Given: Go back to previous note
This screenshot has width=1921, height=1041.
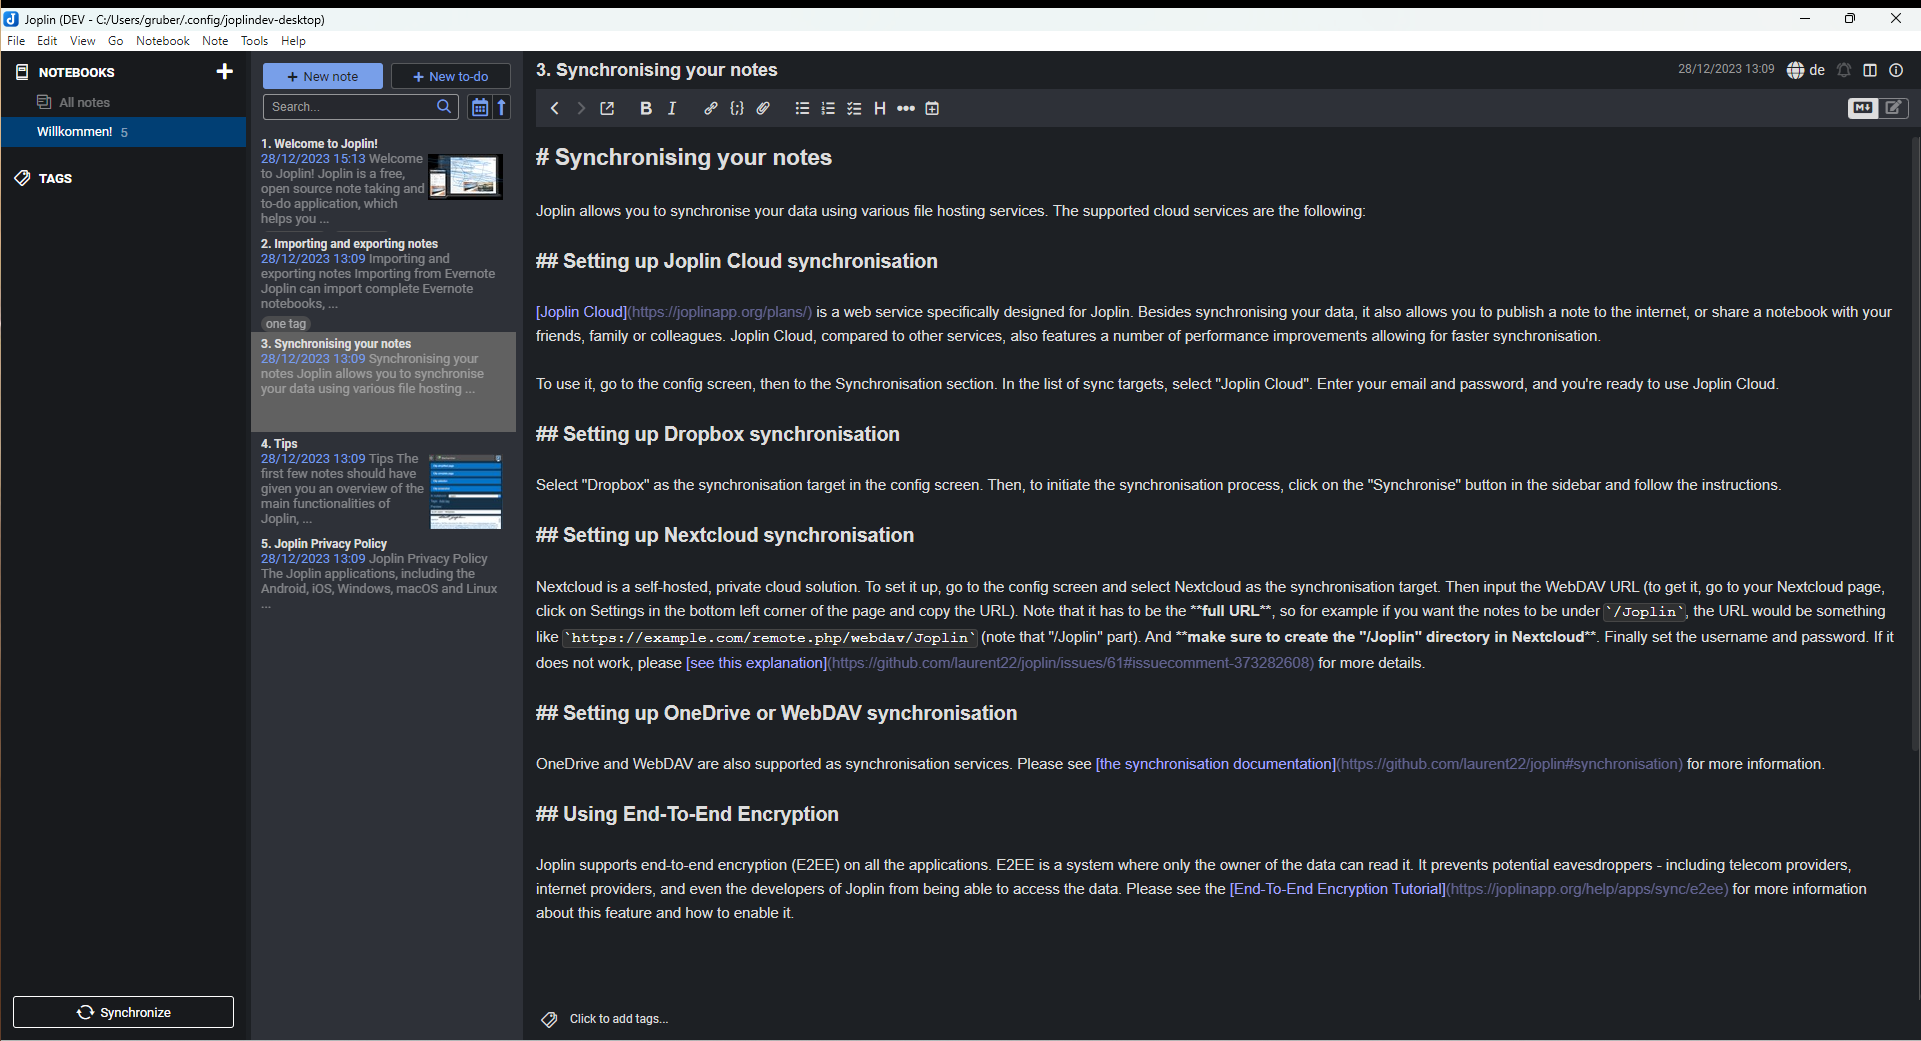Looking at the screenshot, I should 555,108.
